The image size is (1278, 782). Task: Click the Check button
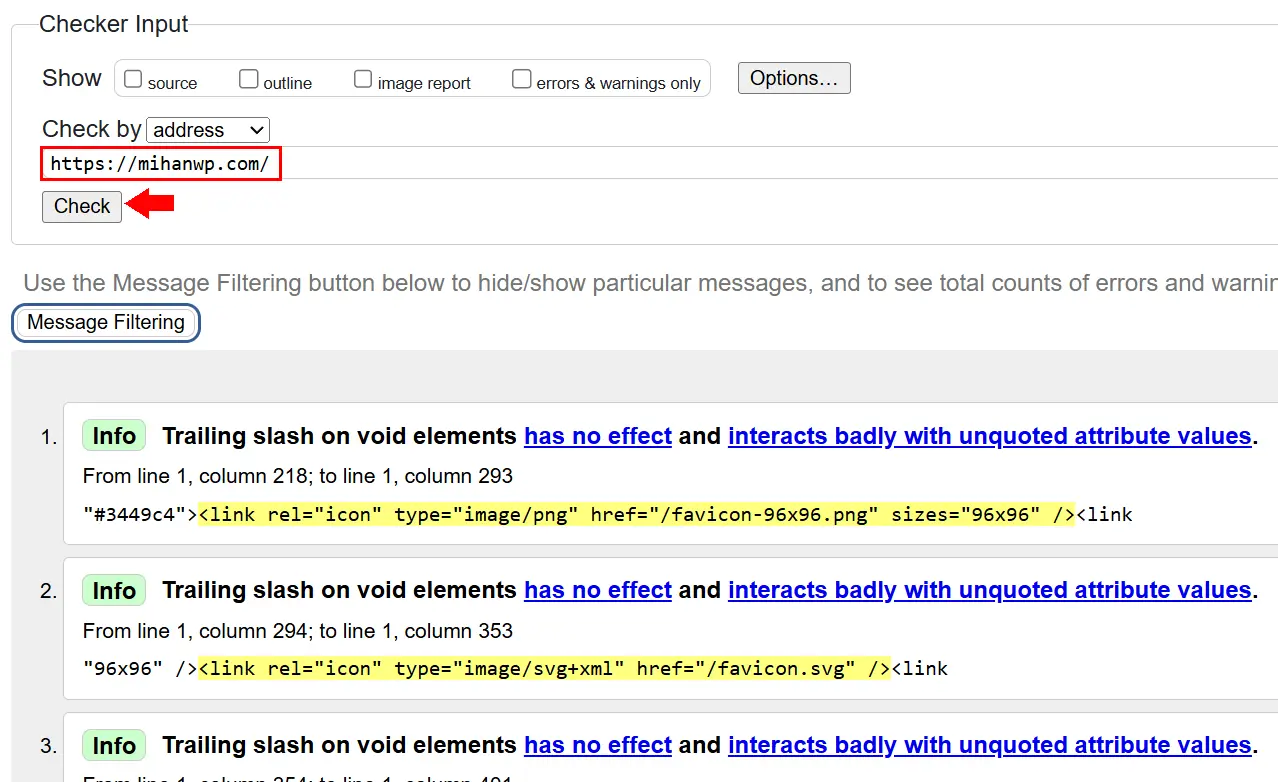[x=82, y=206]
